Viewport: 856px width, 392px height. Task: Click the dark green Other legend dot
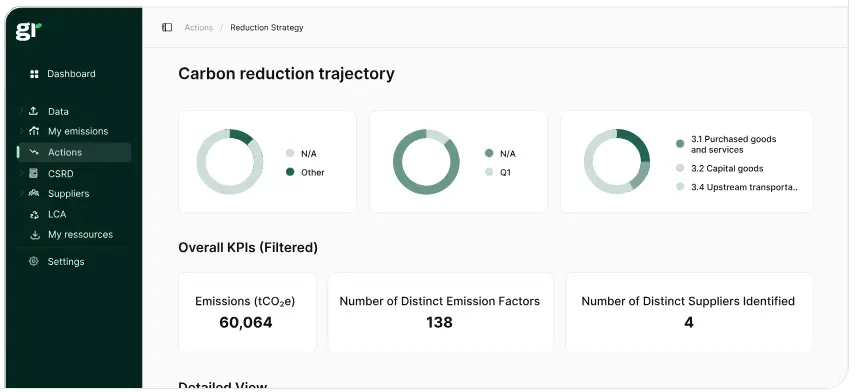290,172
